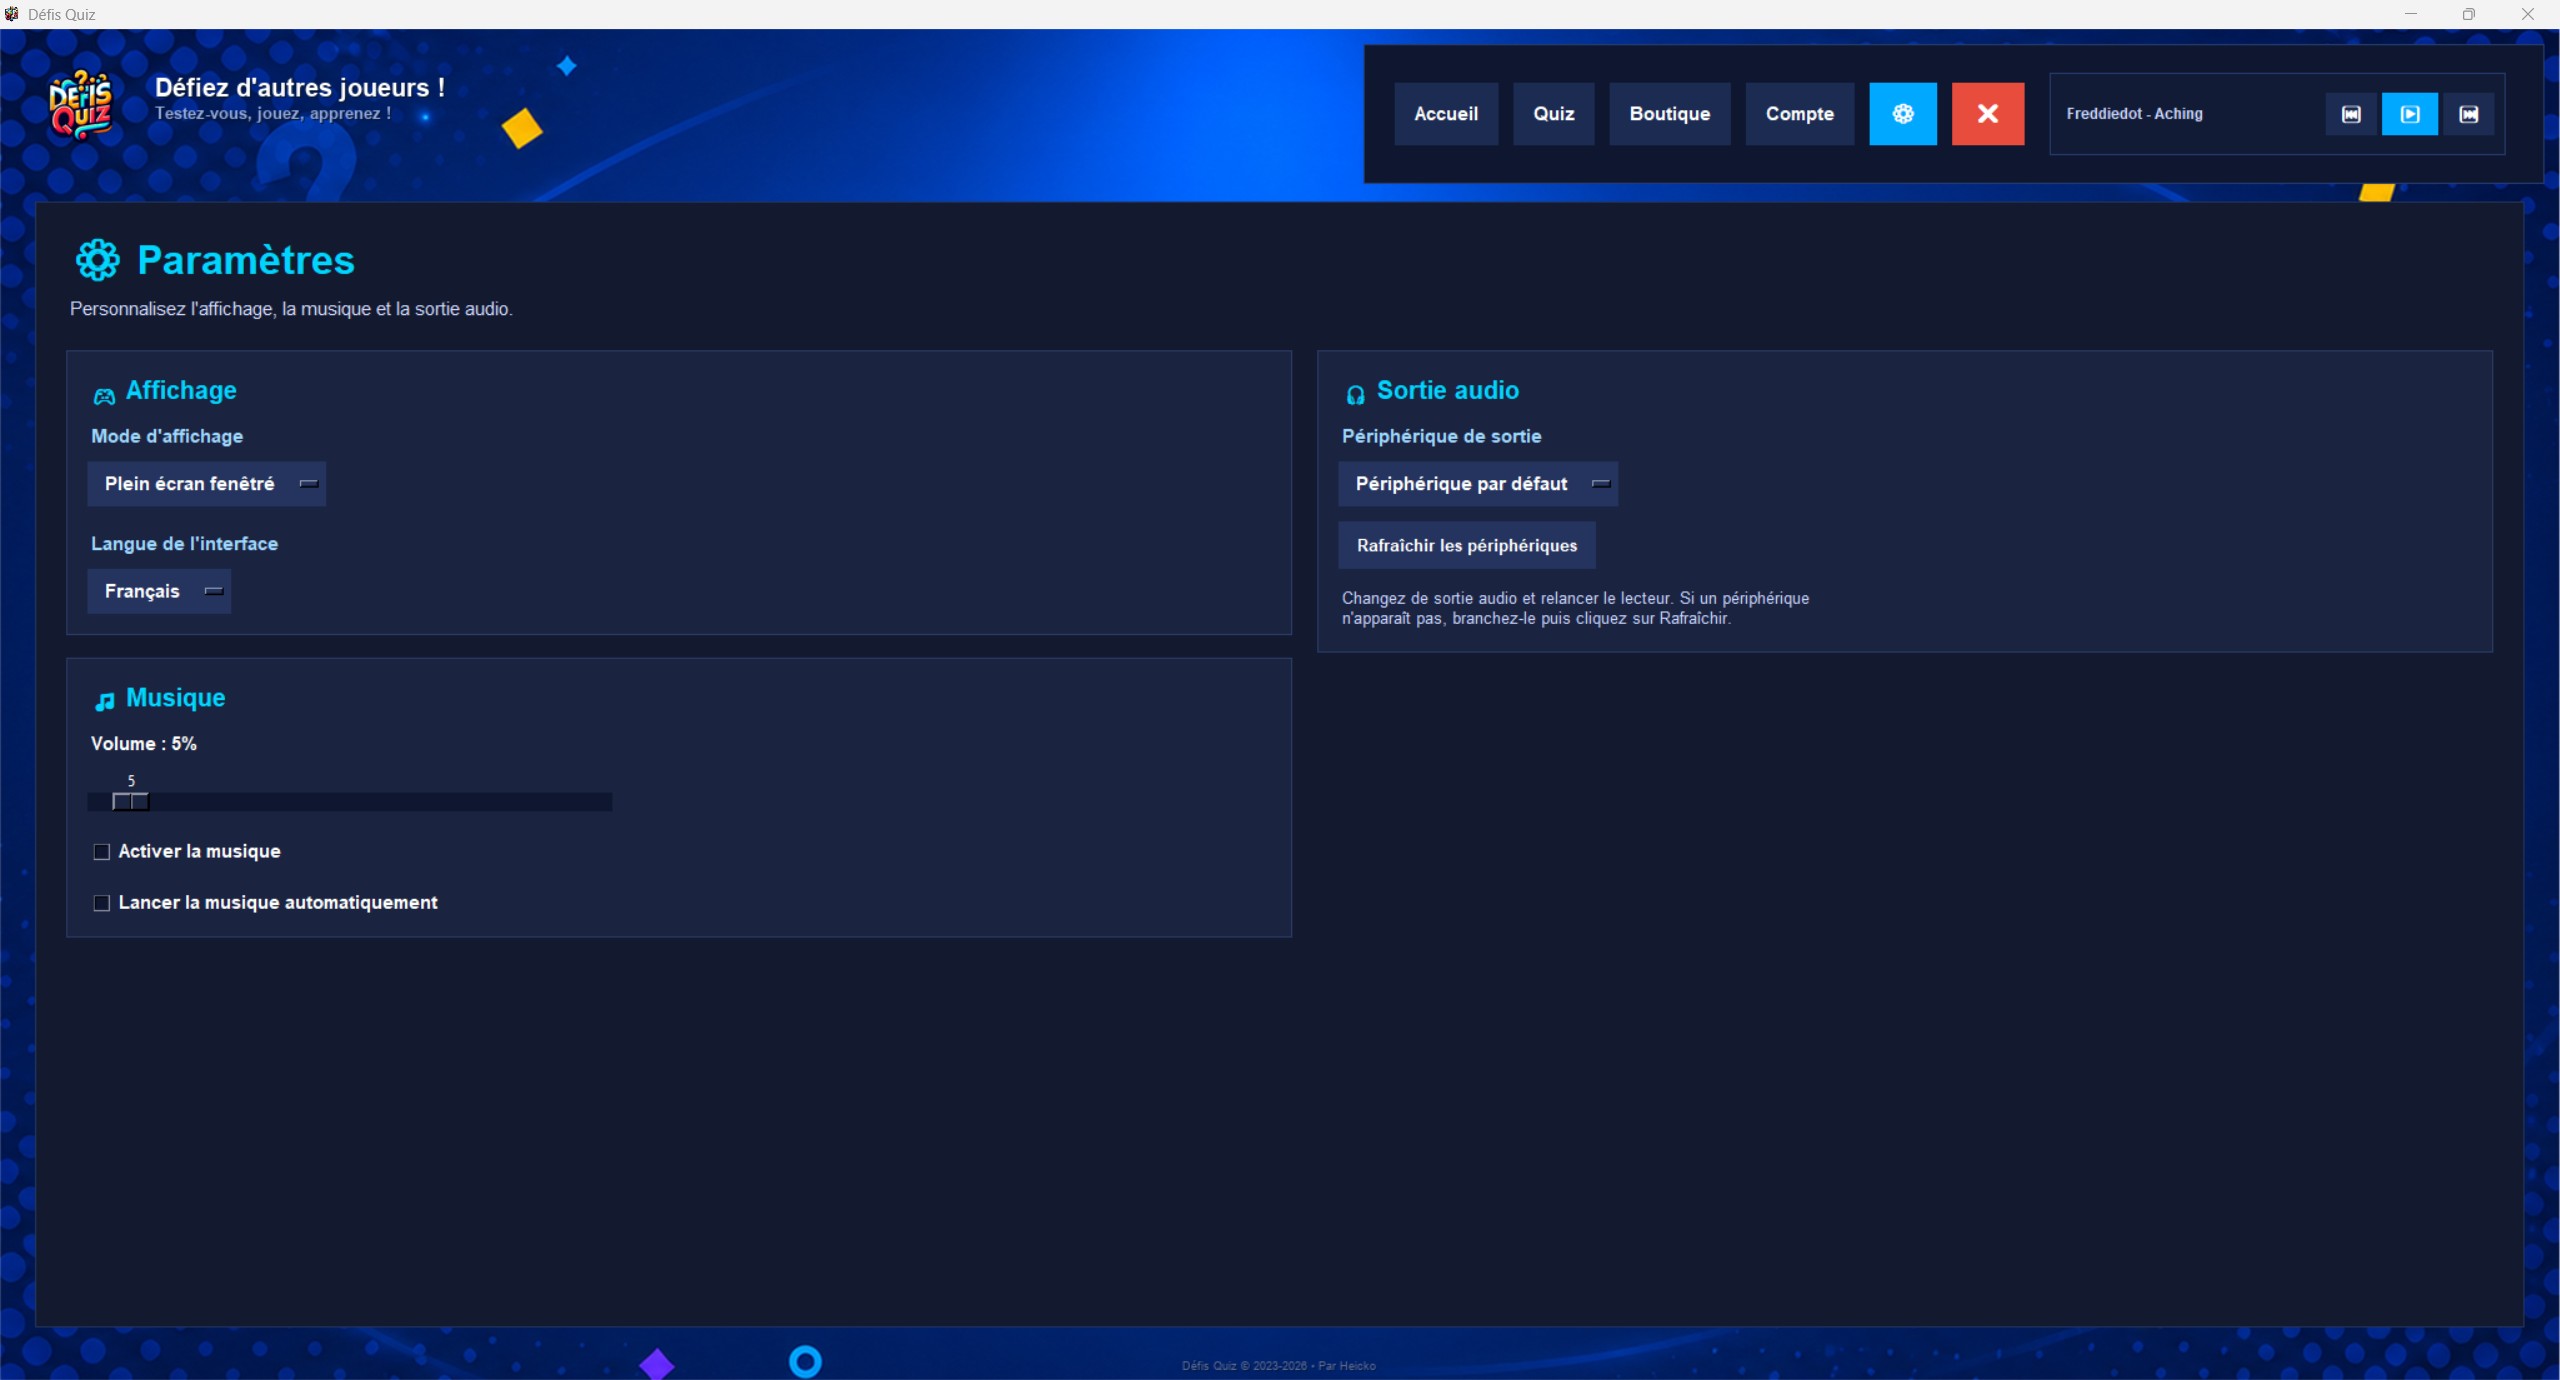The image size is (2560, 1380).
Task: Click the Paramètres heading
Action: click(246, 260)
